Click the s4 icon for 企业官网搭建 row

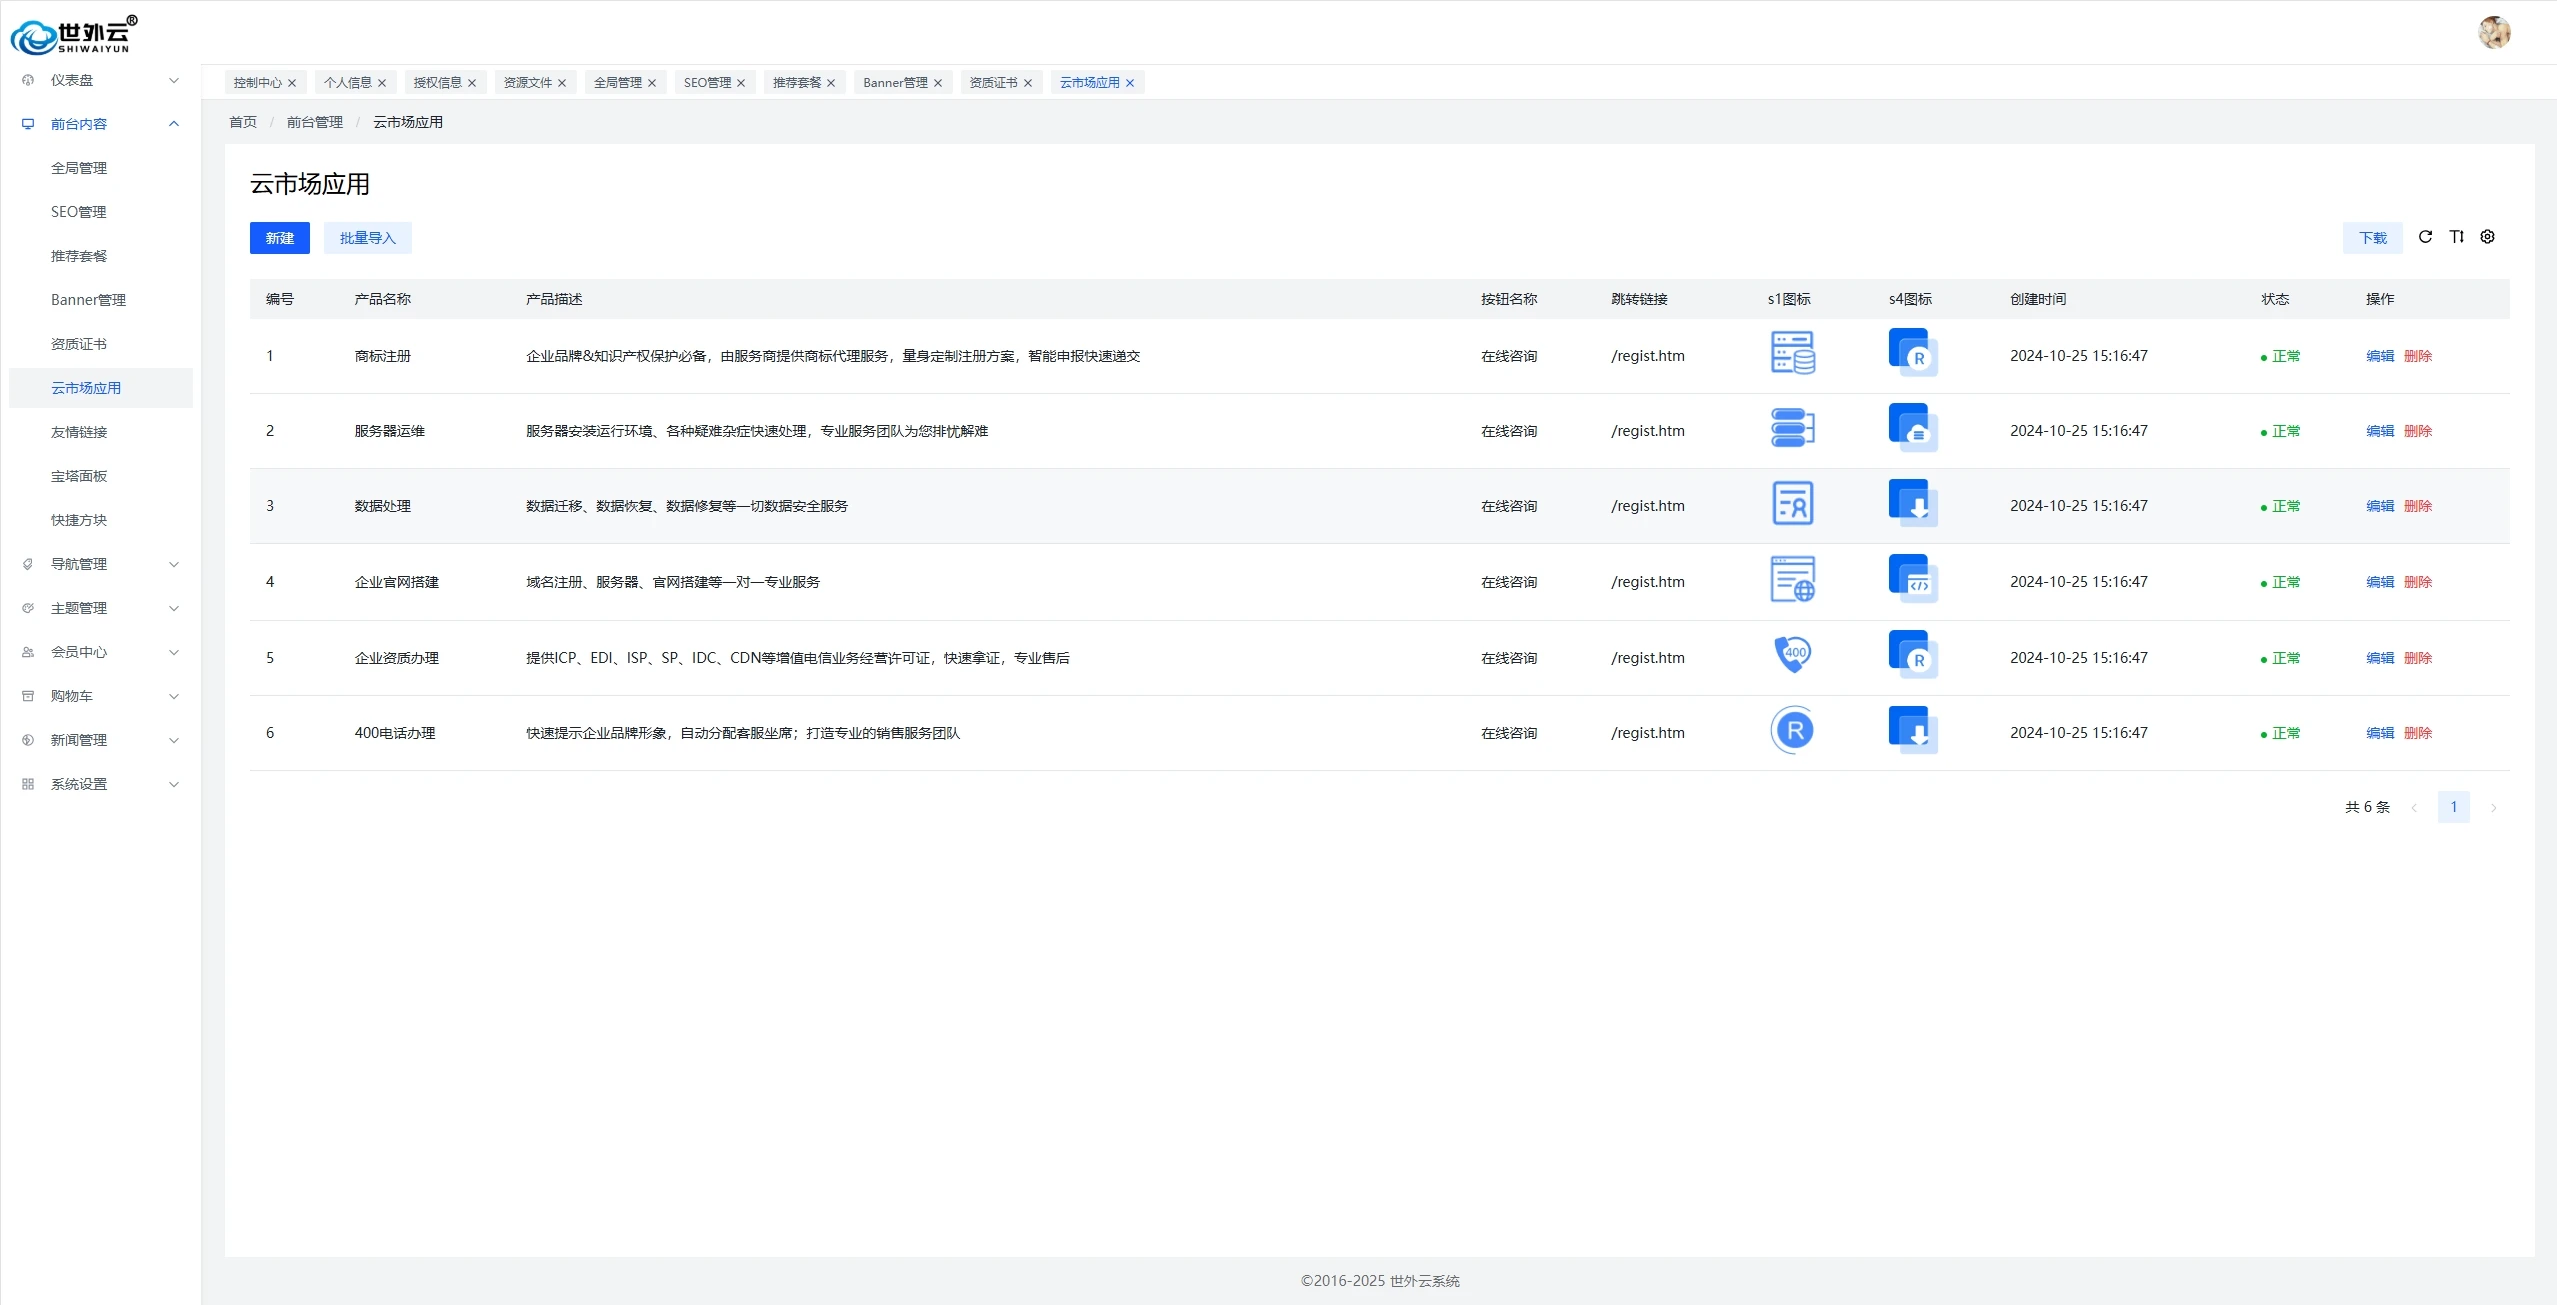(1912, 580)
